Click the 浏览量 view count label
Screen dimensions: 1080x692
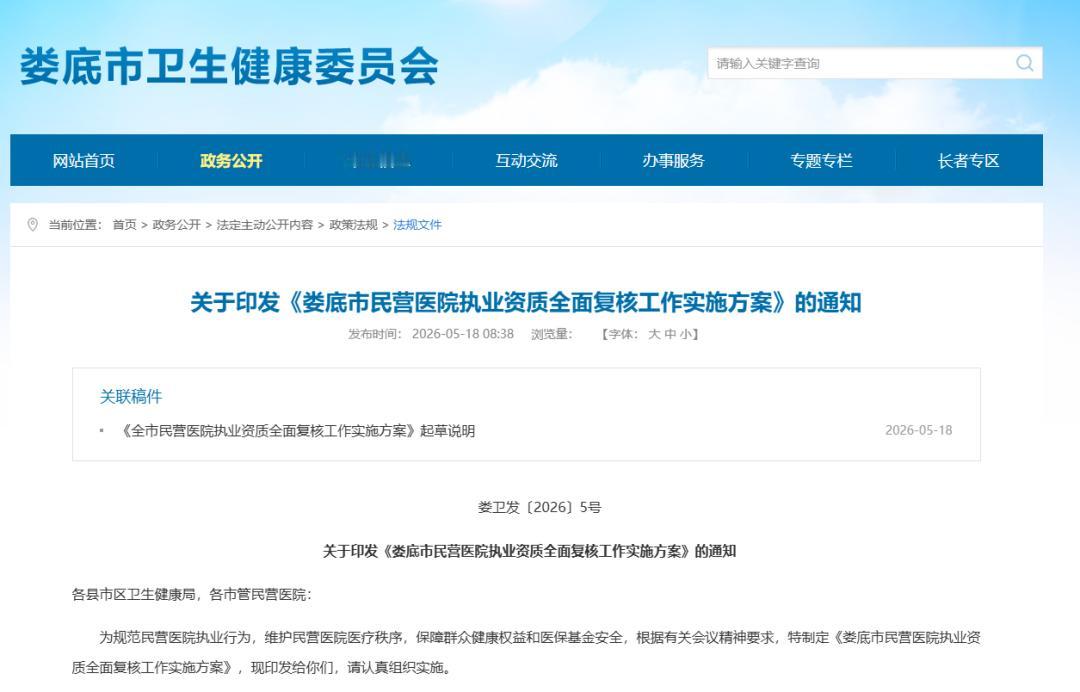tap(552, 334)
